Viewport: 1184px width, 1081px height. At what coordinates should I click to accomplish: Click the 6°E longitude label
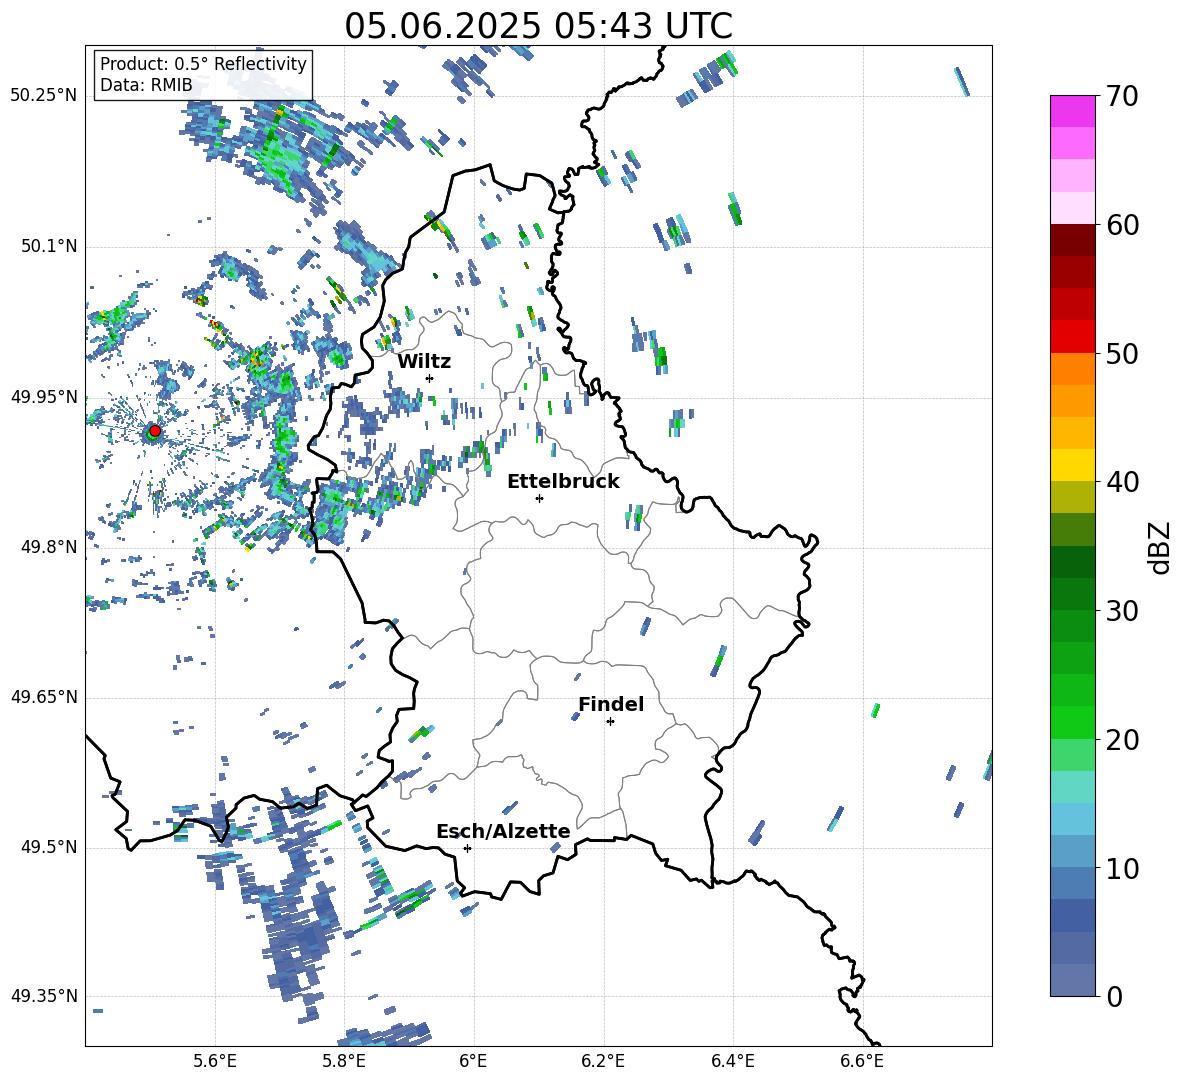tap(473, 1061)
